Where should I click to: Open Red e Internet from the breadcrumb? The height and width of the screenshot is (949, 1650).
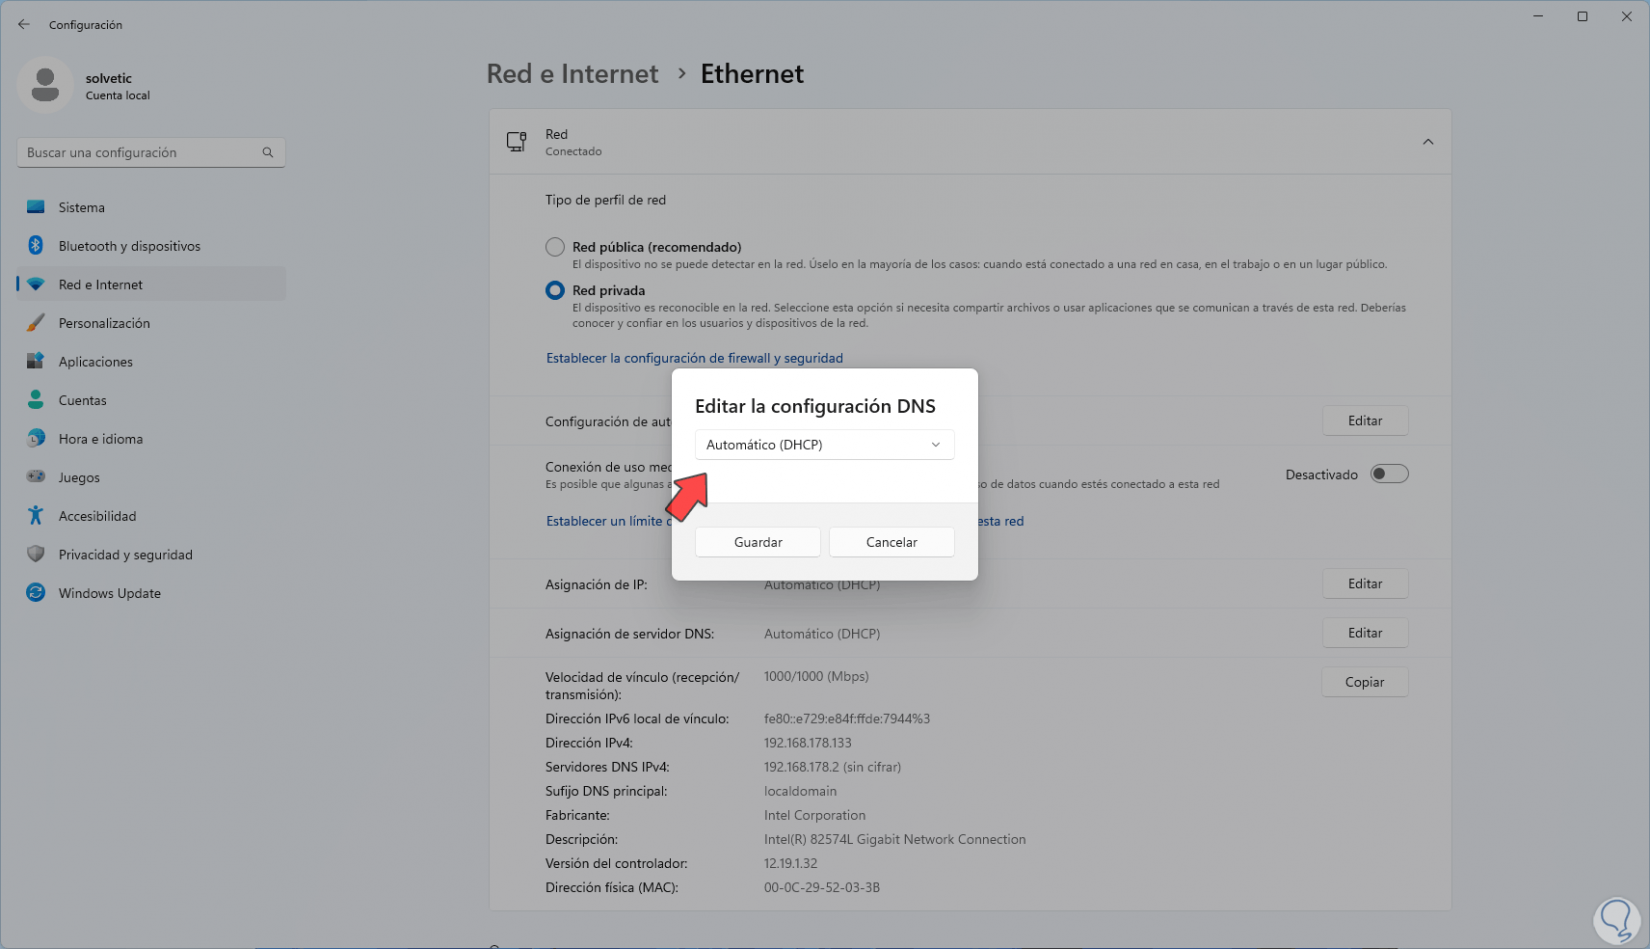[x=572, y=73]
